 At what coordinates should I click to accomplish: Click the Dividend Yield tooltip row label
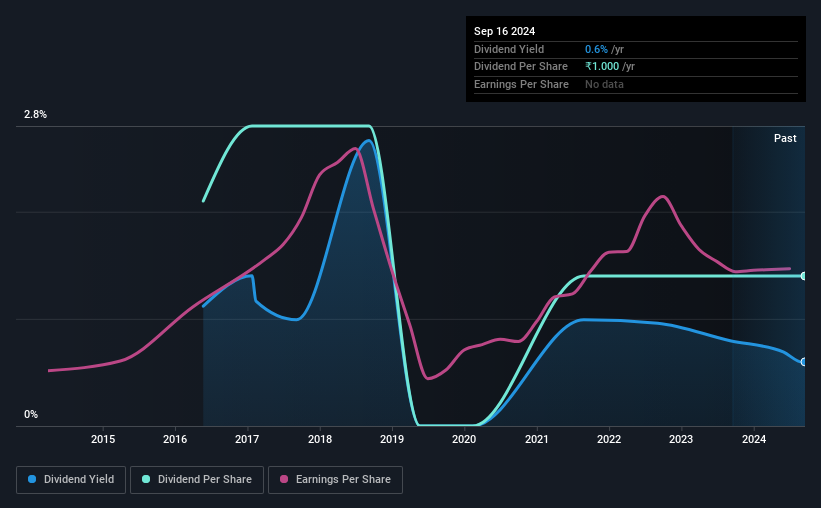point(509,49)
